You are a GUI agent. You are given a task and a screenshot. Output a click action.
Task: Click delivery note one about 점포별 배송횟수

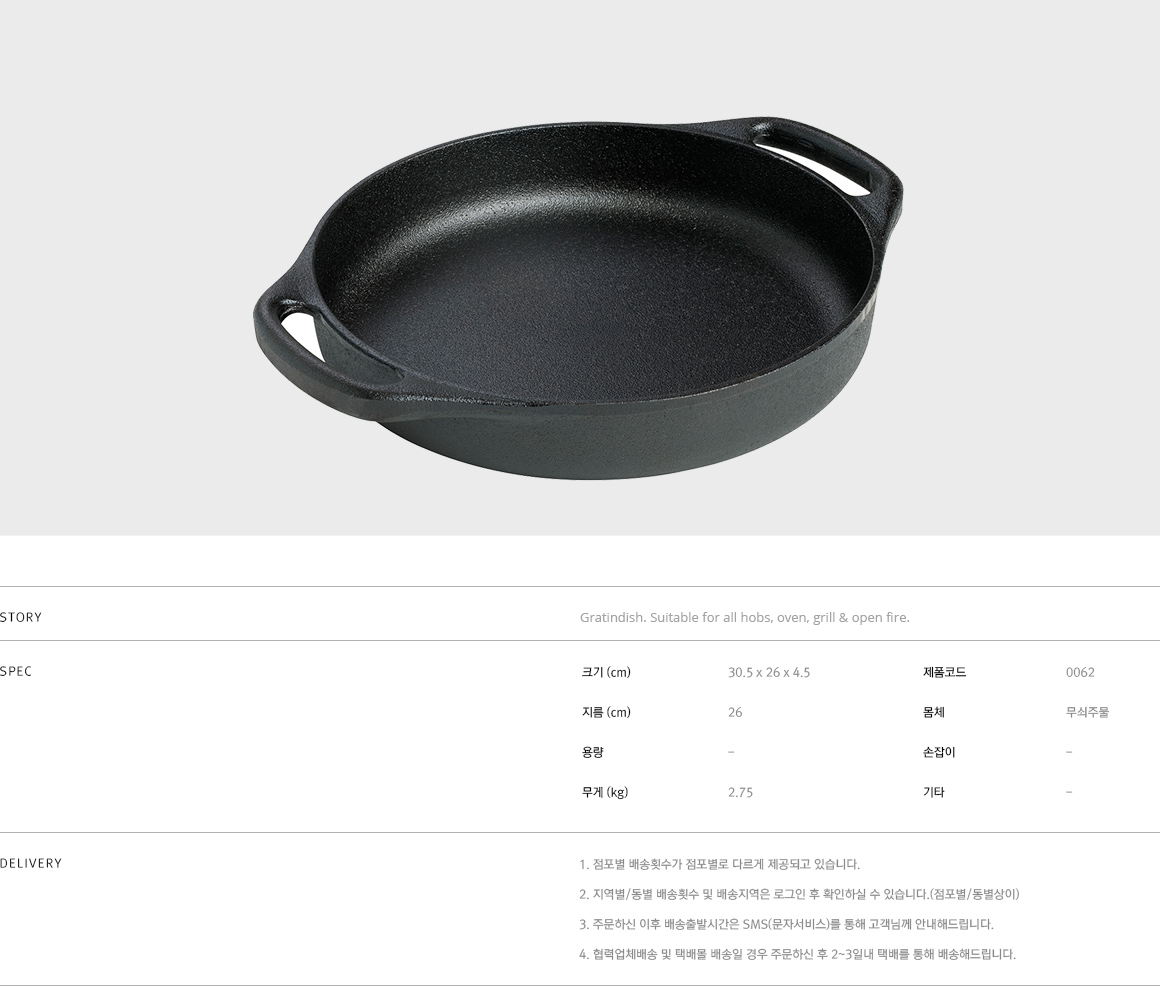[720, 864]
